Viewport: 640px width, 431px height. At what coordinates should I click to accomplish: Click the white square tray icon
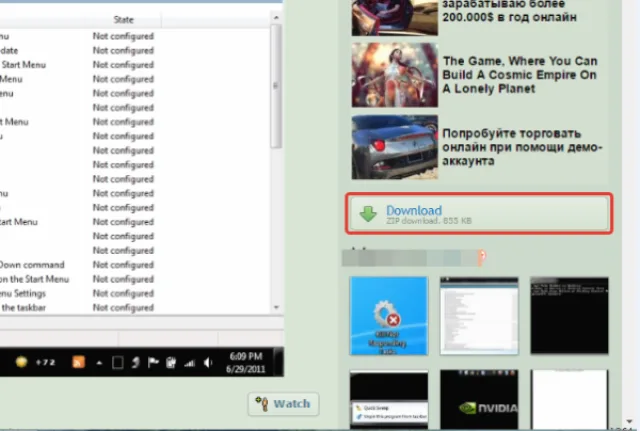(x=118, y=362)
